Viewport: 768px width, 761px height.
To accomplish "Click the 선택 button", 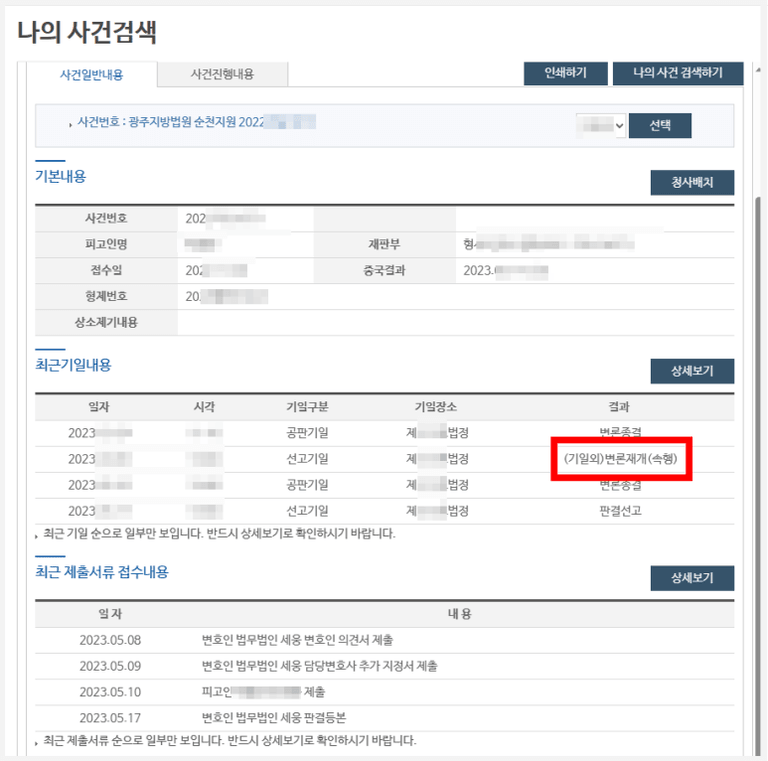I will [x=661, y=125].
